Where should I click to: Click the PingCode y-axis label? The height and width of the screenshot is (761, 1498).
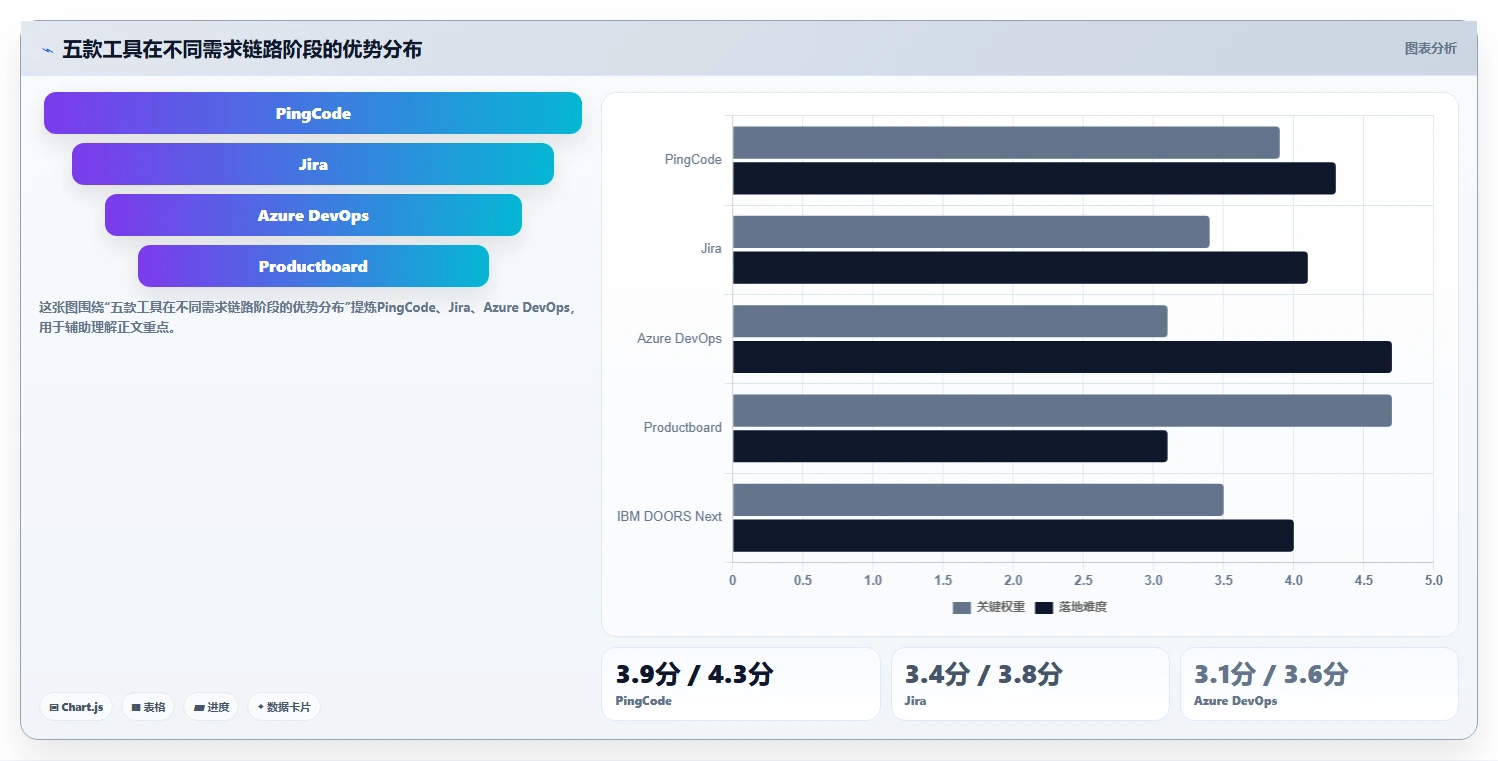(693, 160)
